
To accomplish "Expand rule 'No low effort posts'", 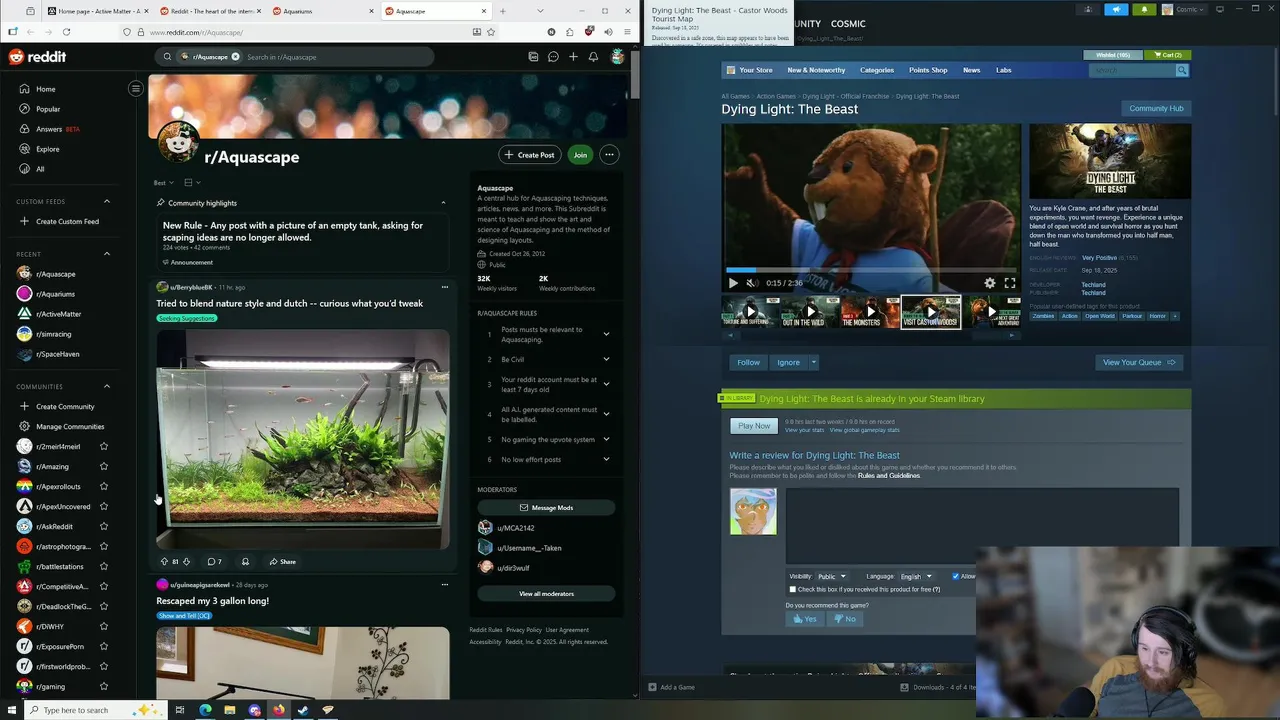I will click(606, 459).
